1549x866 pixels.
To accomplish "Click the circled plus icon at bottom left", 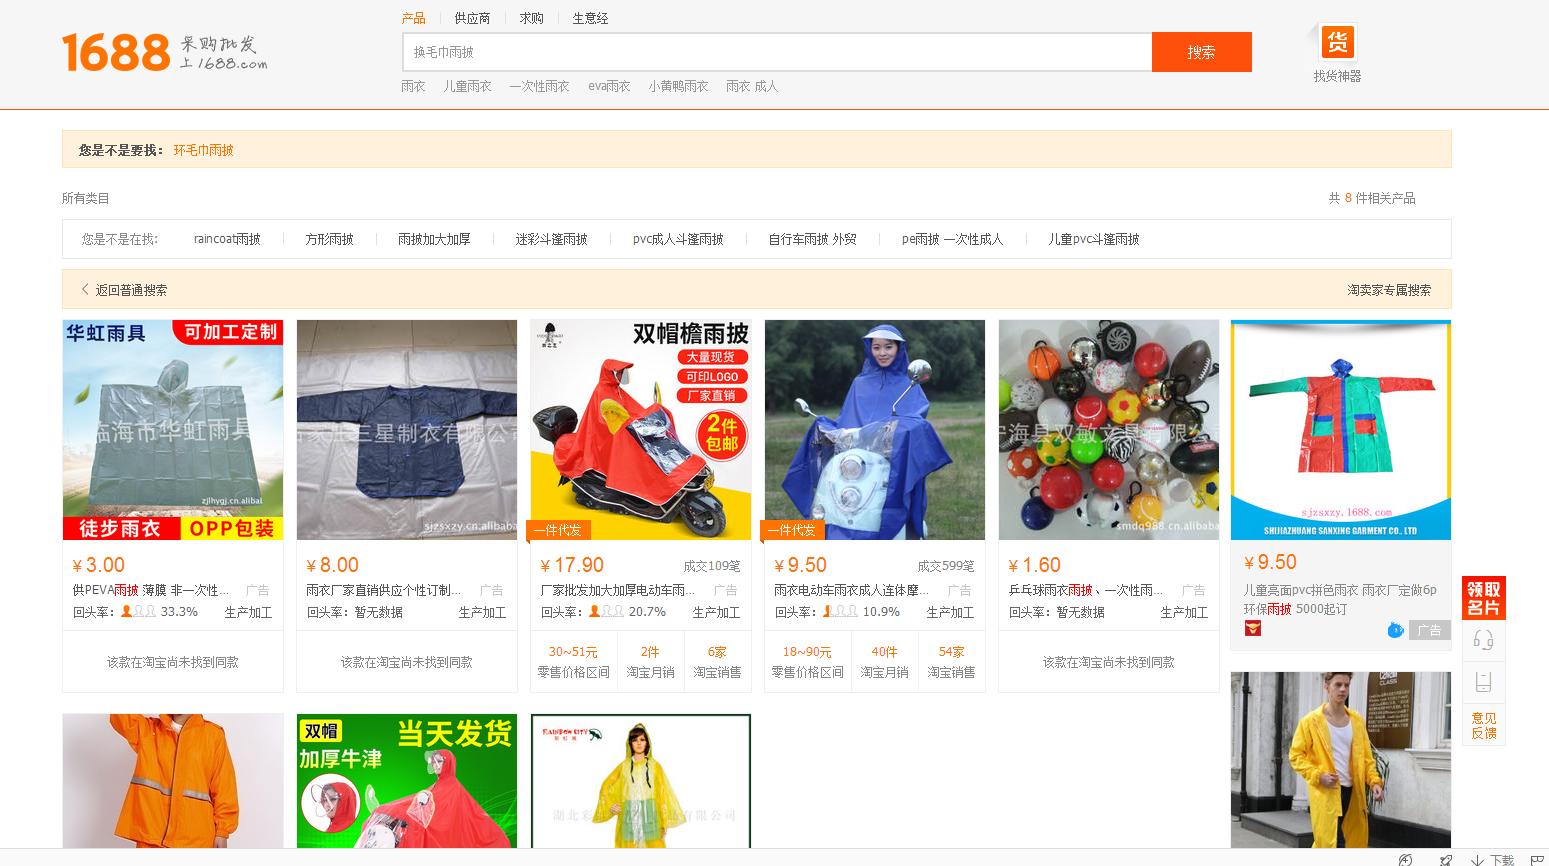I will (x=1406, y=860).
